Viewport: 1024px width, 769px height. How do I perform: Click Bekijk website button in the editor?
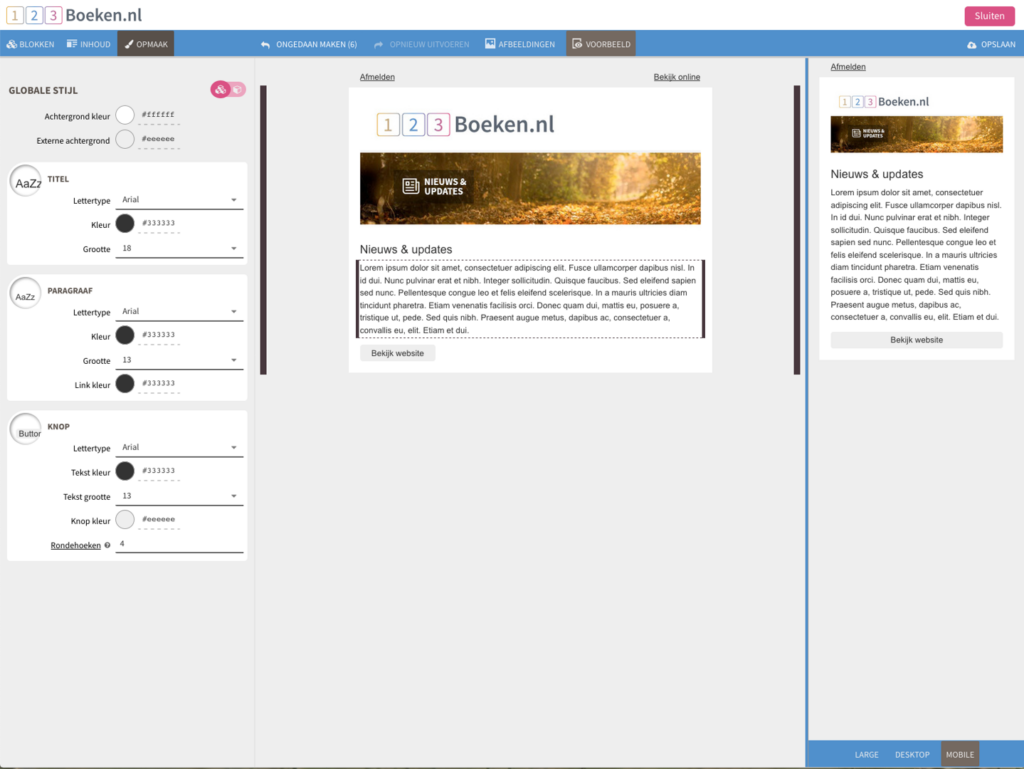(x=397, y=353)
